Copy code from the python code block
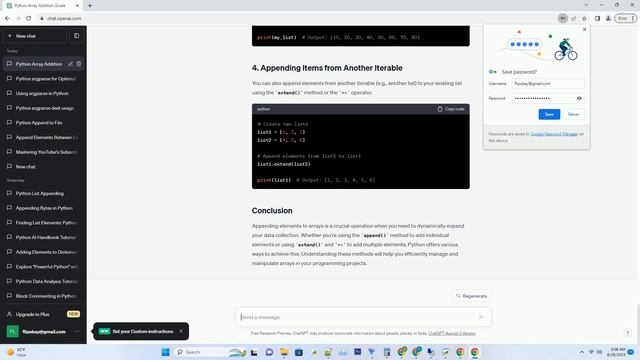640x360 pixels. (451, 109)
